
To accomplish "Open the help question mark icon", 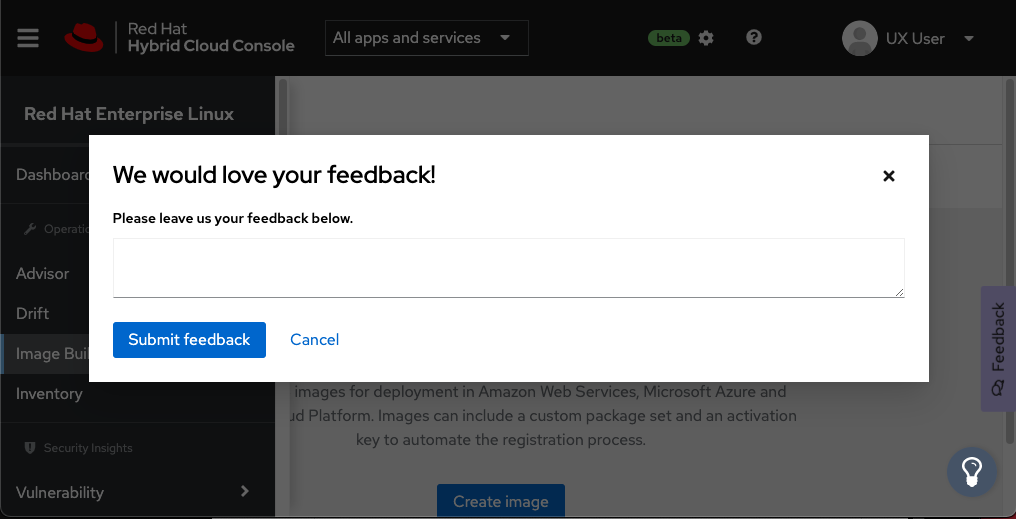I will click(x=754, y=38).
